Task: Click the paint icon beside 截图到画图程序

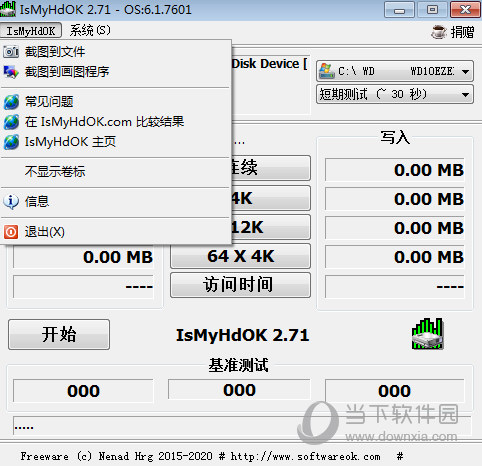Action: (11, 72)
